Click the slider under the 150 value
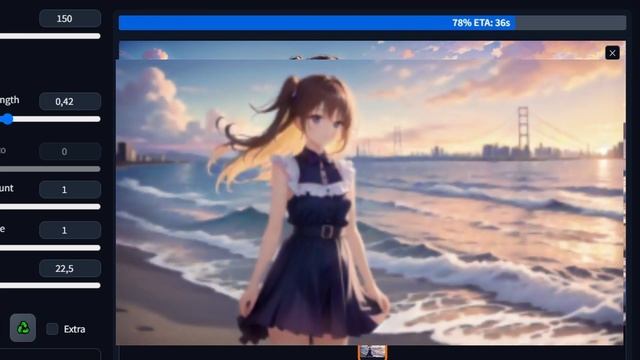The image size is (640, 360). point(50,36)
